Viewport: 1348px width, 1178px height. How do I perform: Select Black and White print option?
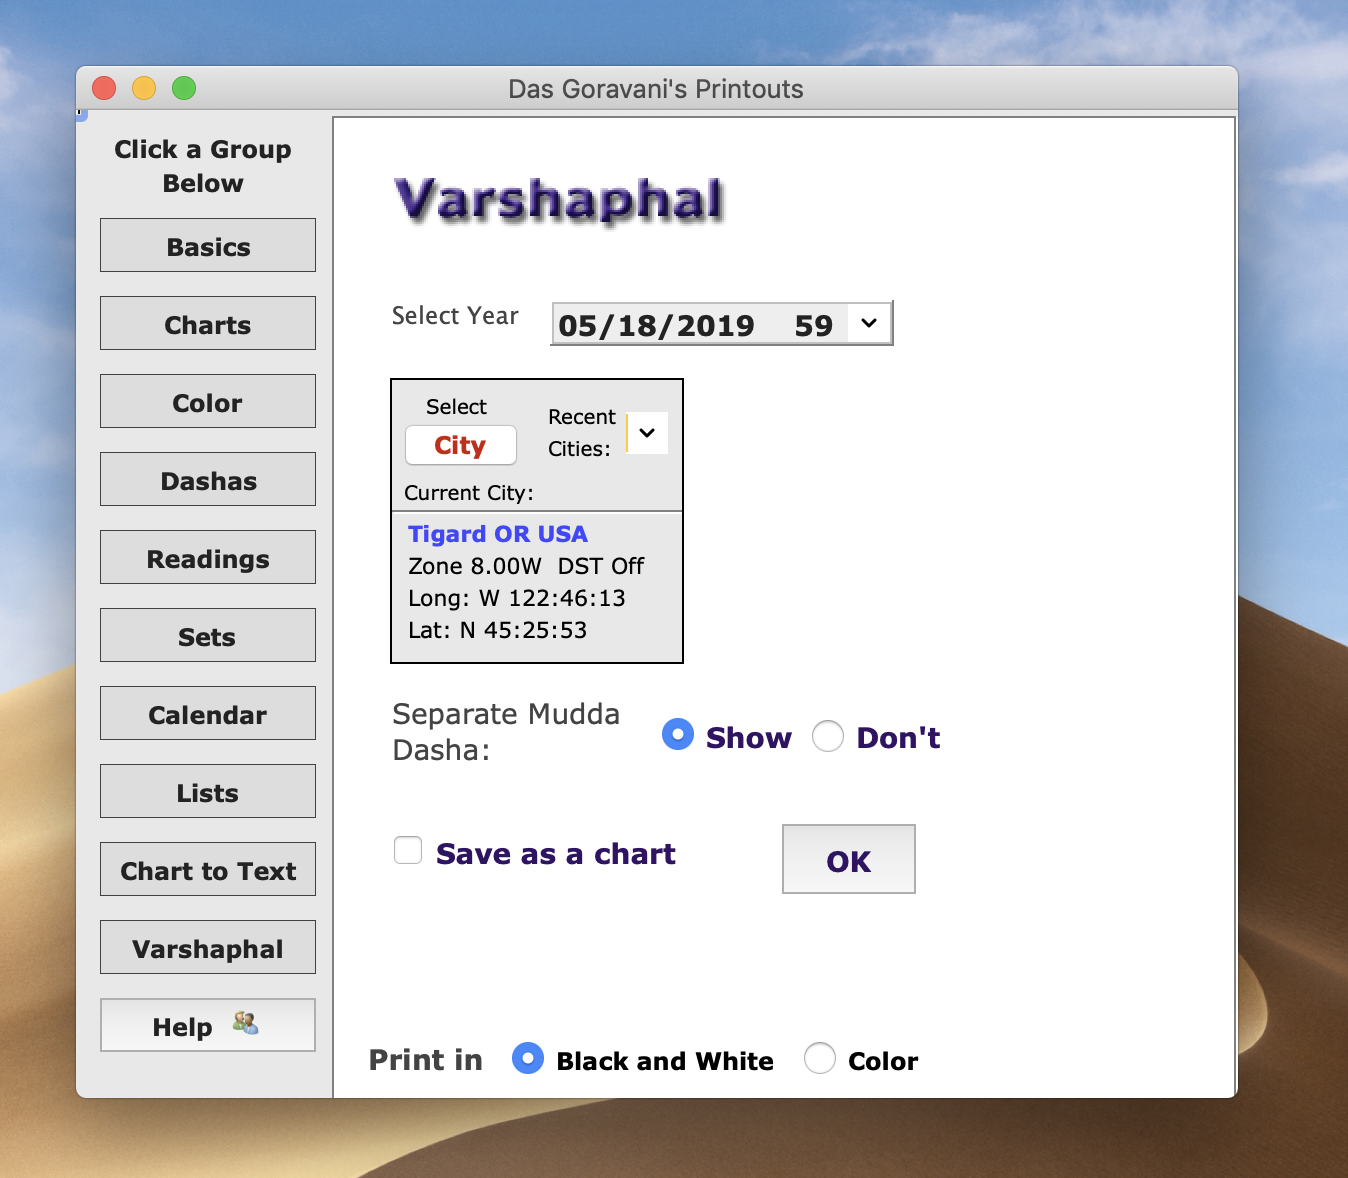pos(528,1058)
